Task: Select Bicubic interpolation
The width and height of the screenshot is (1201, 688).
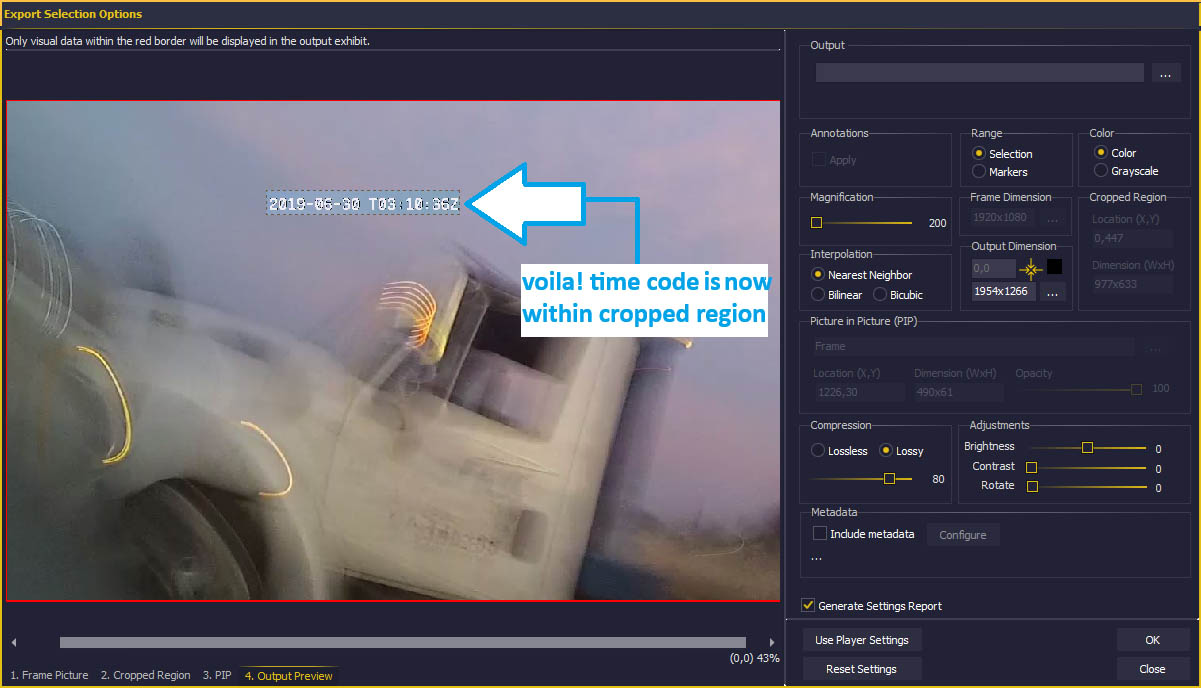Action: [898, 295]
